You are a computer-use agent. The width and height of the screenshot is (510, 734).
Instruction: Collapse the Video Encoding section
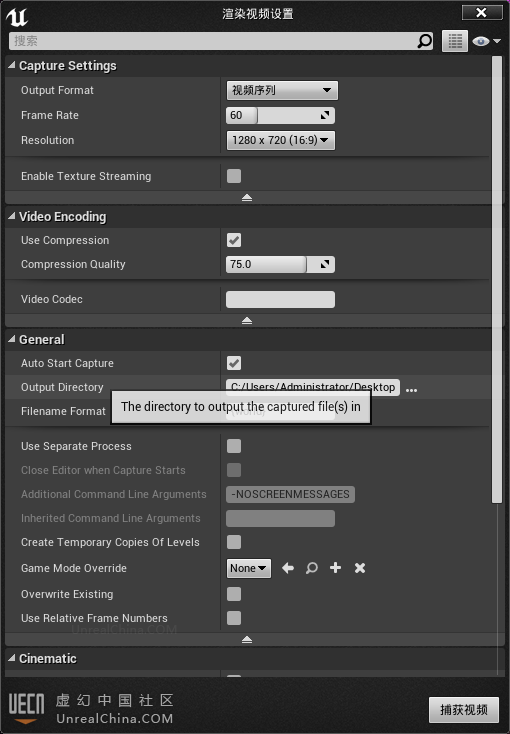[x=12, y=216]
